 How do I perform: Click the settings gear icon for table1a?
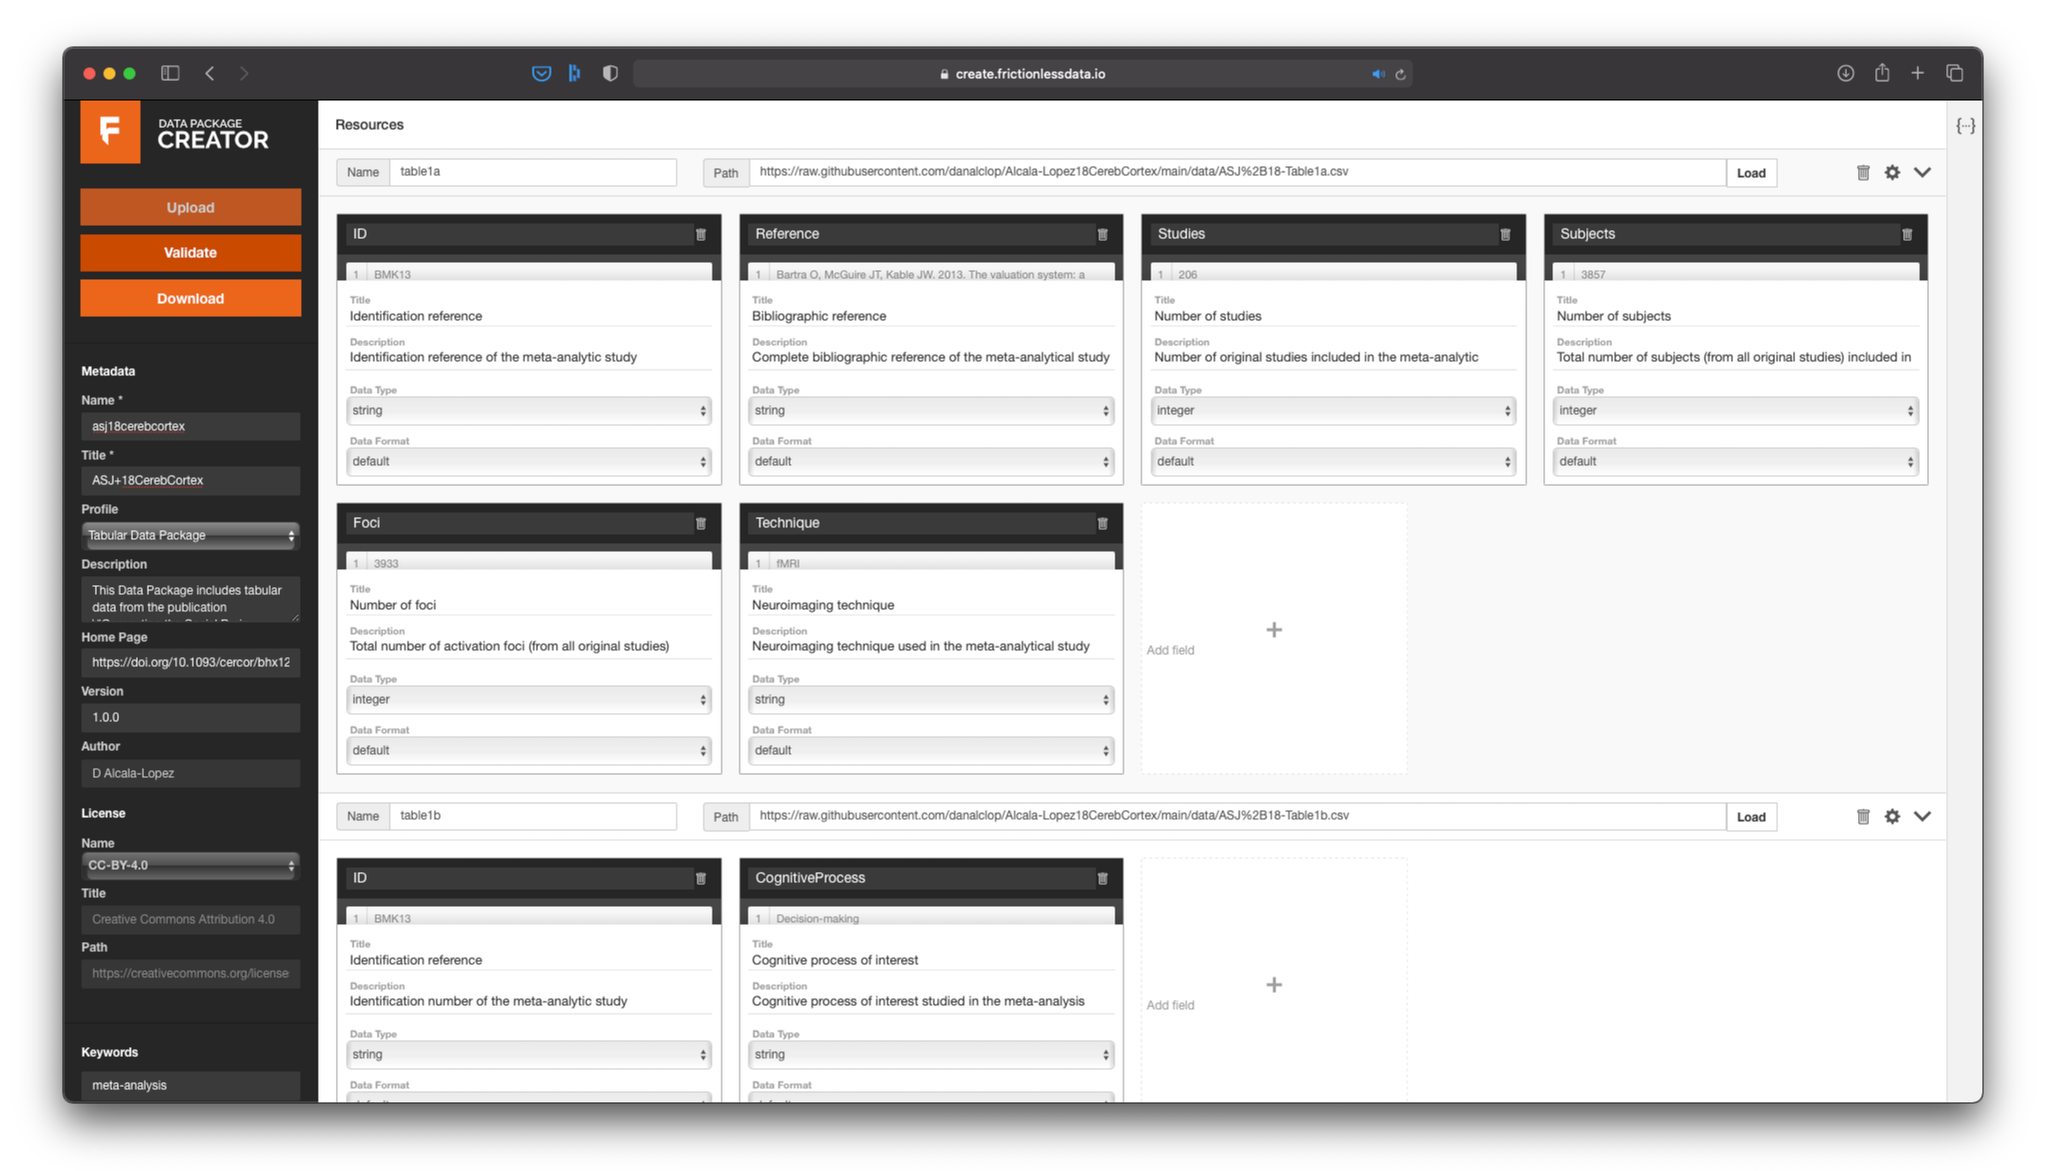click(x=1893, y=172)
